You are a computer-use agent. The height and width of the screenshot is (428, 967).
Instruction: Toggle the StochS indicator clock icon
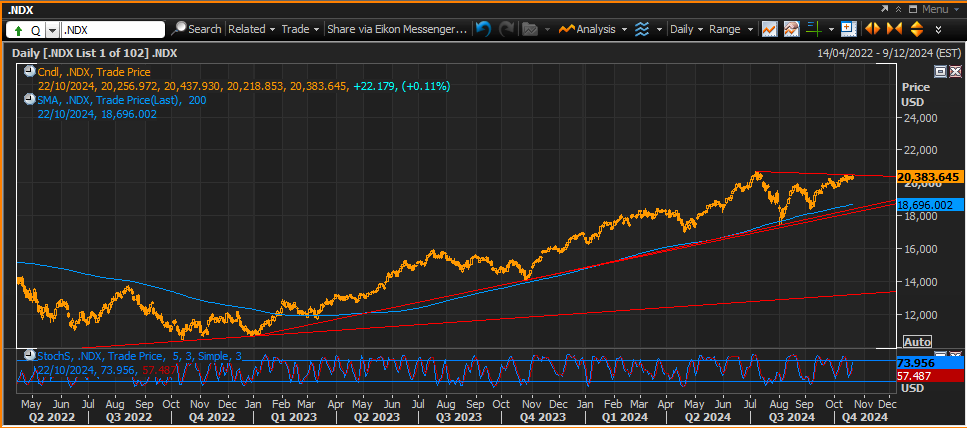[x=30, y=355]
